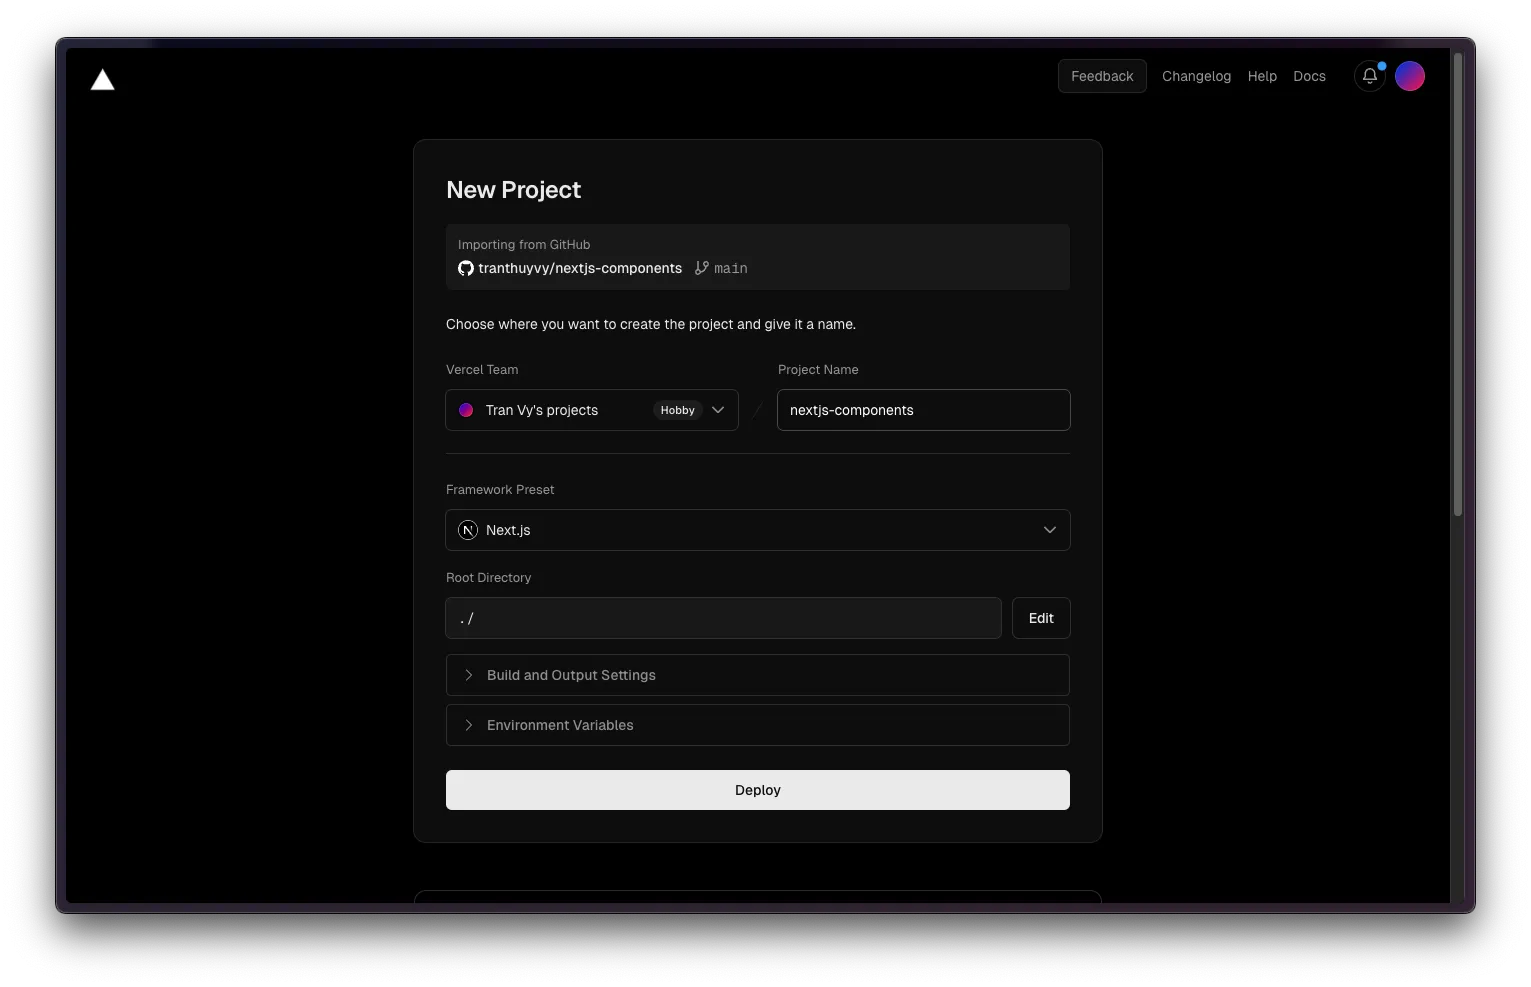
Task: Click the Framework Preset chevron arrow
Action: (1050, 530)
